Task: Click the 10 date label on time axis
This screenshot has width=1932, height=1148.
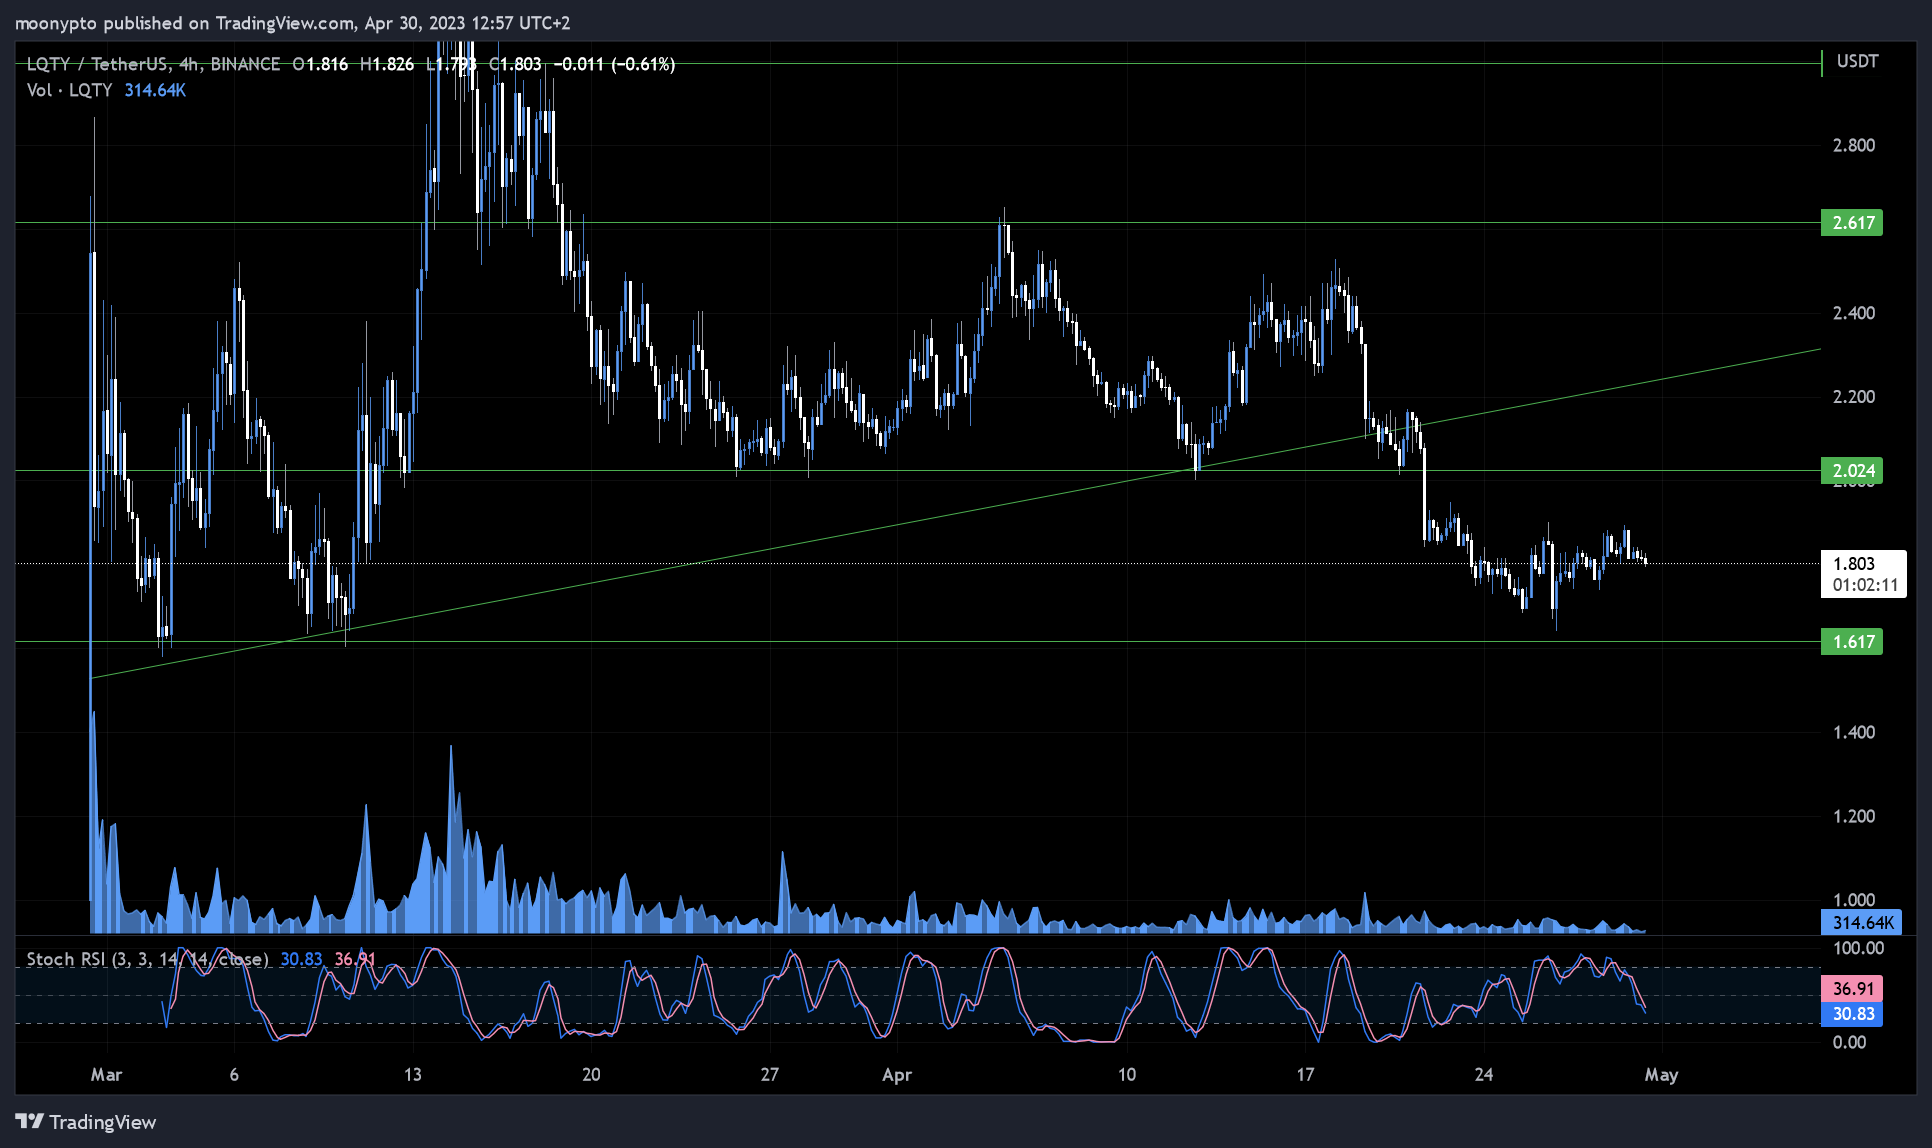Action: [1127, 1075]
